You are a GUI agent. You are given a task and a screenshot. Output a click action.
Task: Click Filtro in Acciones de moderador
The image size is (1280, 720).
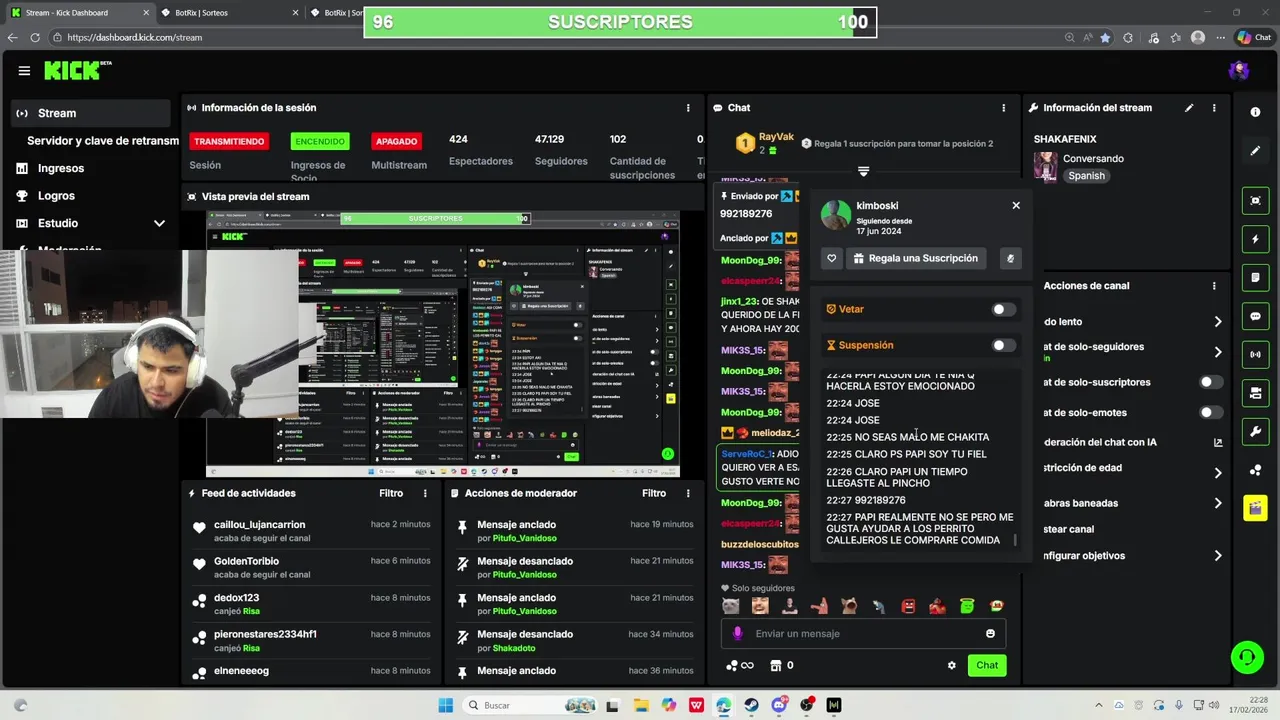click(654, 493)
